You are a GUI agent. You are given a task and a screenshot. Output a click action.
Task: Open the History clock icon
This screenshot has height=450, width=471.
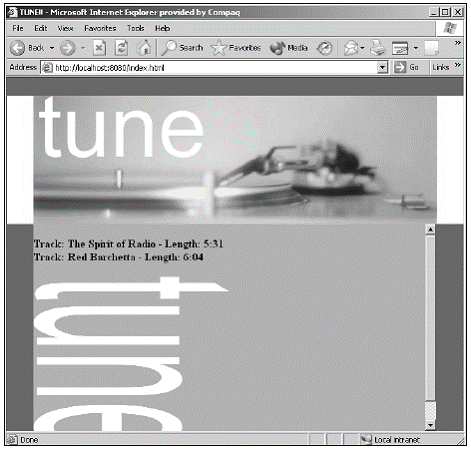point(324,48)
